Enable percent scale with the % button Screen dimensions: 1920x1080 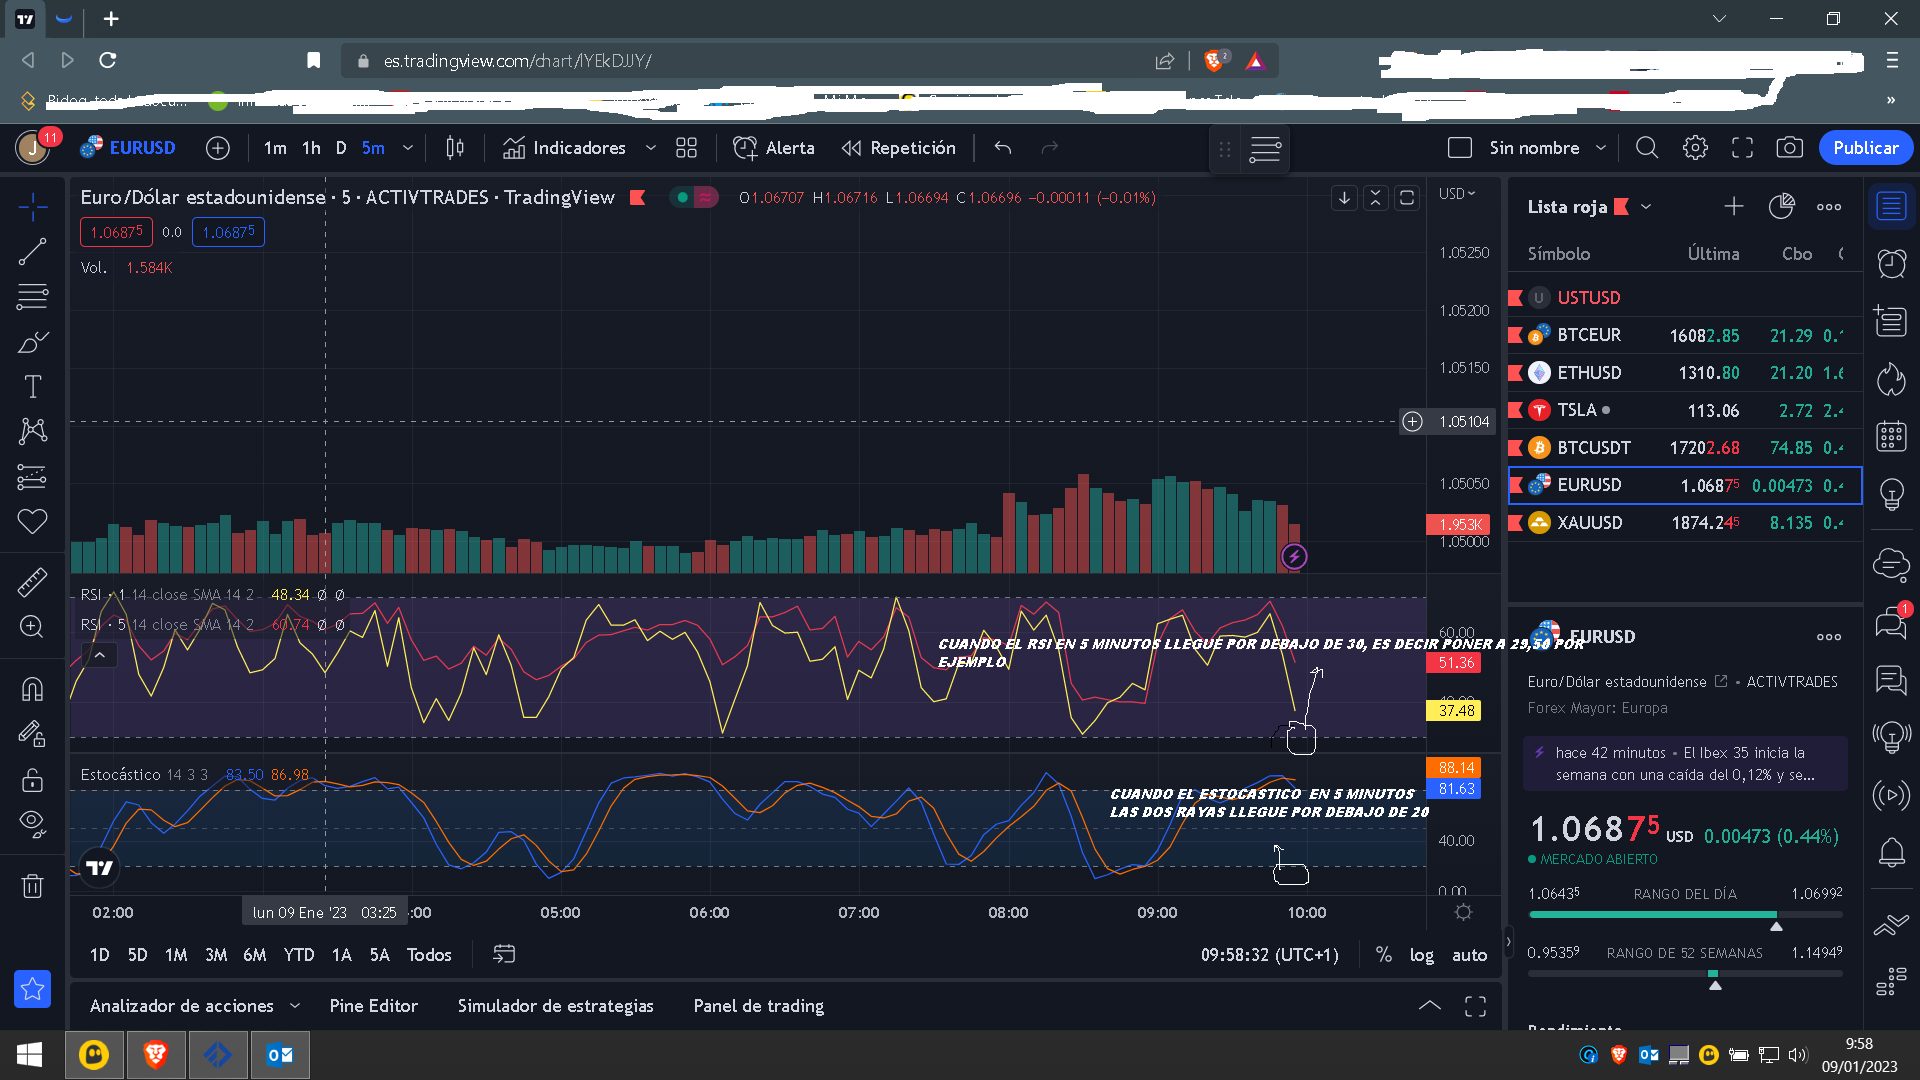pos(1384,955)
